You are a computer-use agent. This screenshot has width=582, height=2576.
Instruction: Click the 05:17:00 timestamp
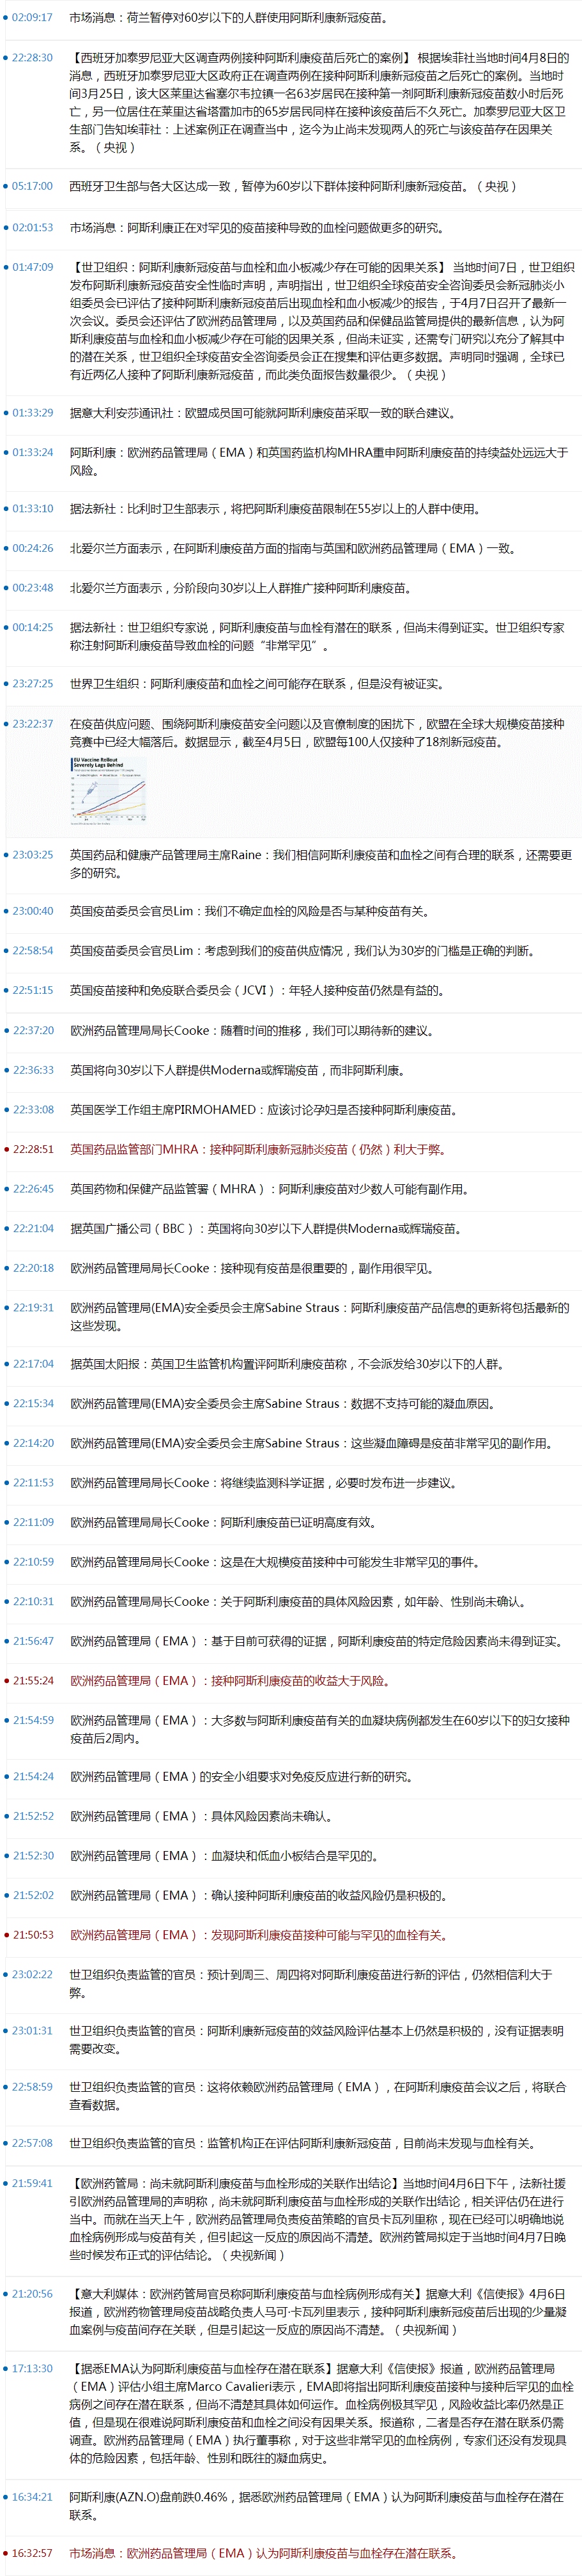33,186
